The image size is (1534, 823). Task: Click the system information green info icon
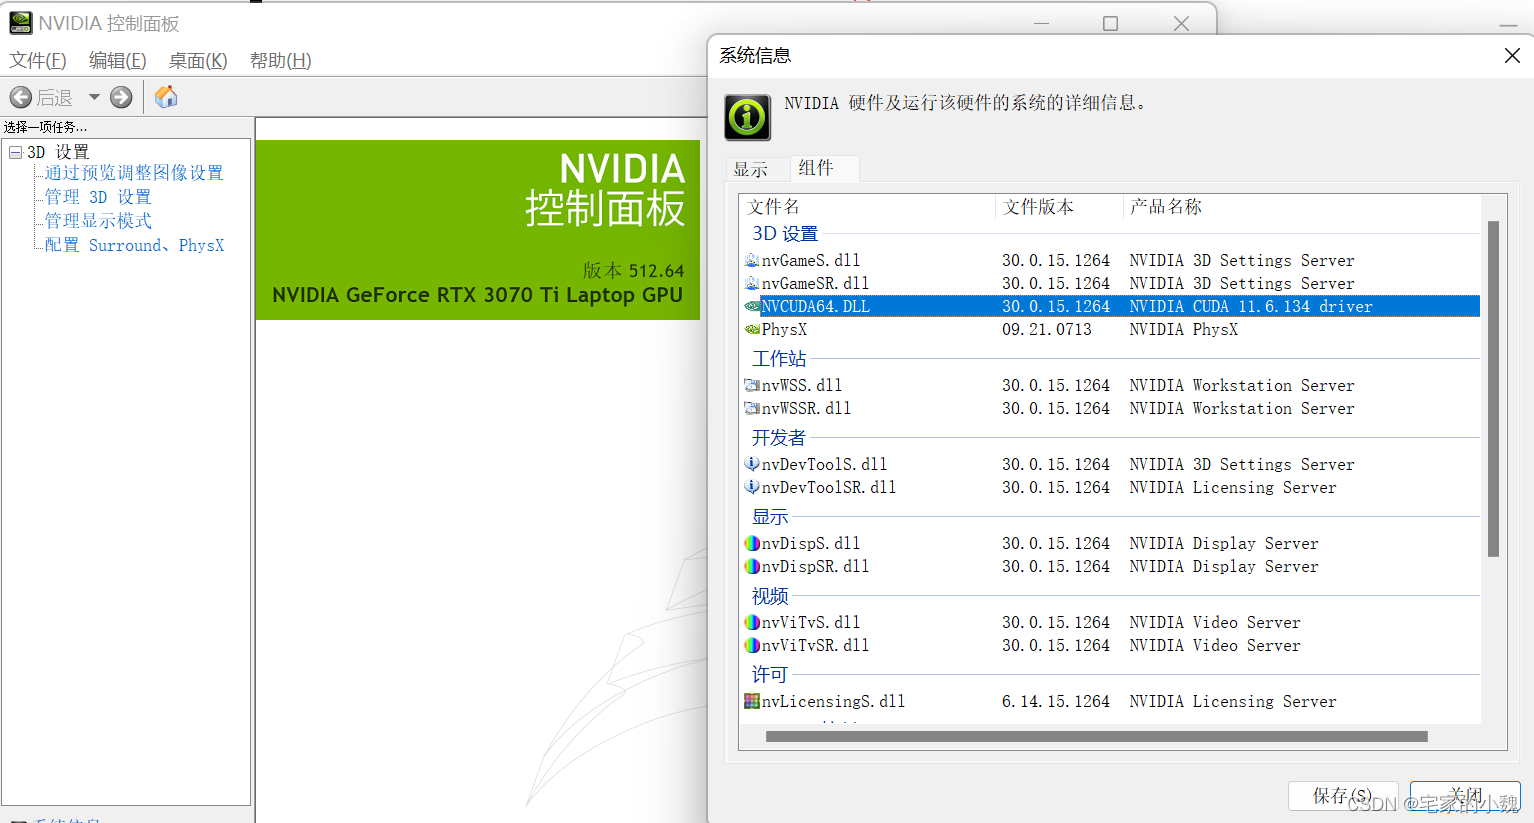tap(748, 118)
